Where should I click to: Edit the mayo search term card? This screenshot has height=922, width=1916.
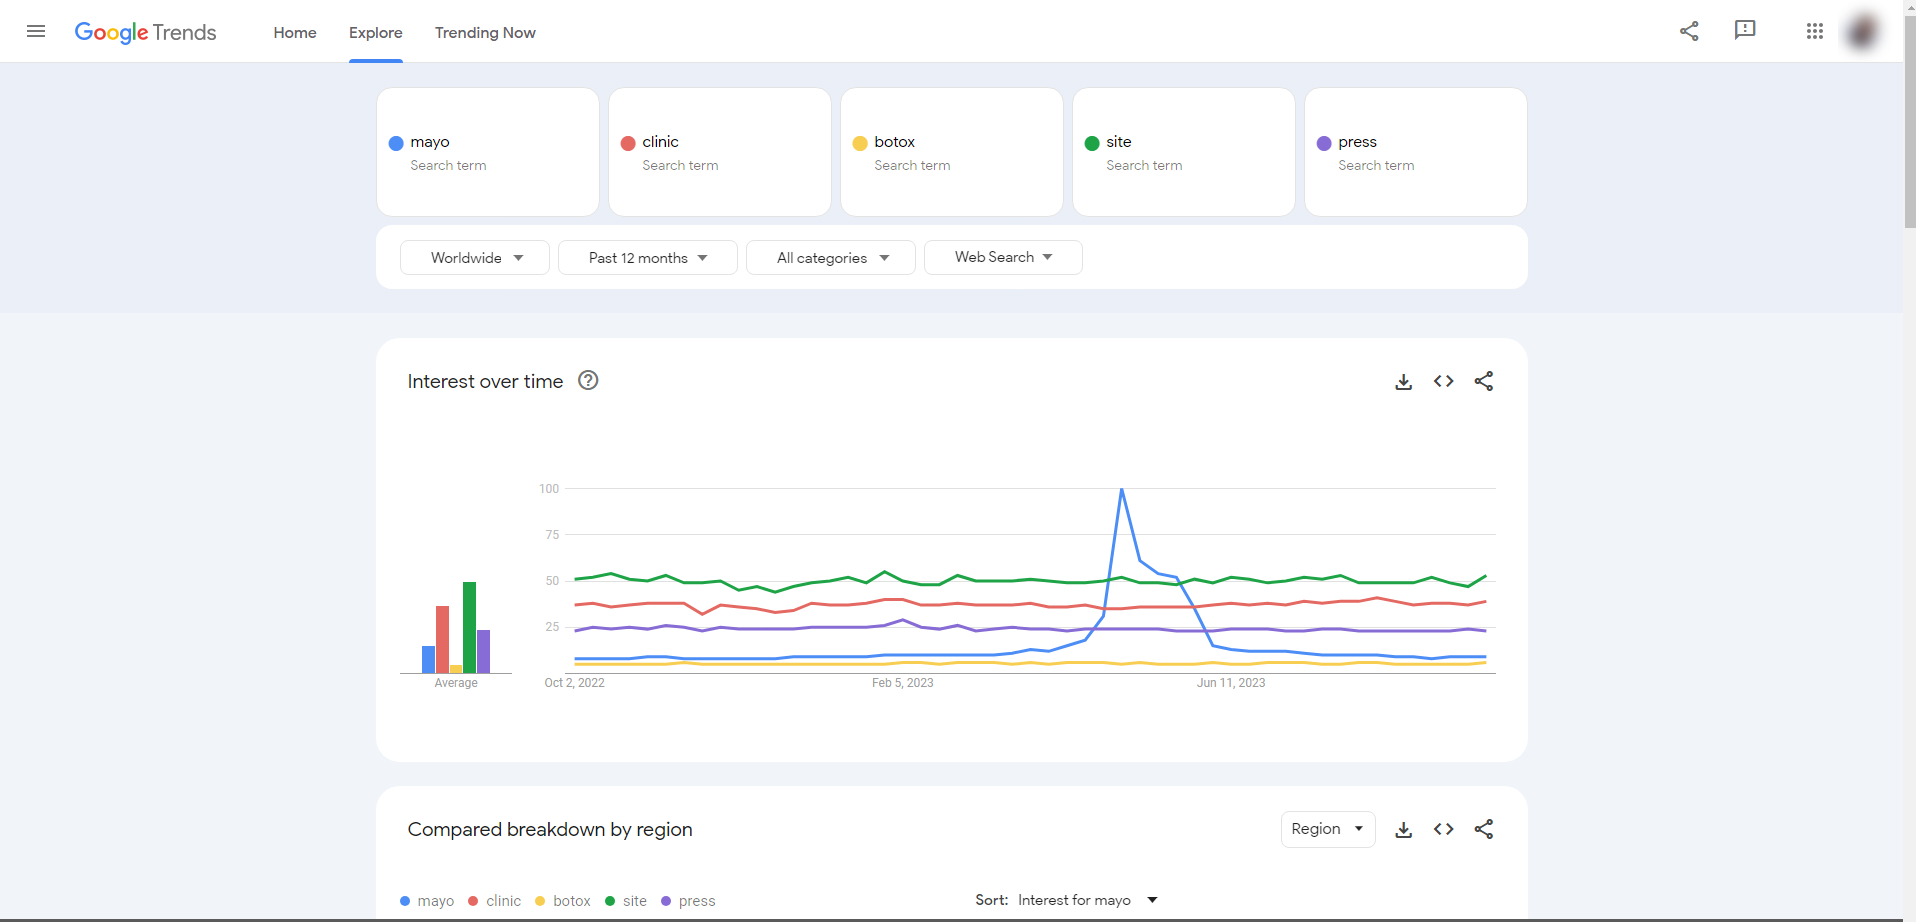(488, 152)
